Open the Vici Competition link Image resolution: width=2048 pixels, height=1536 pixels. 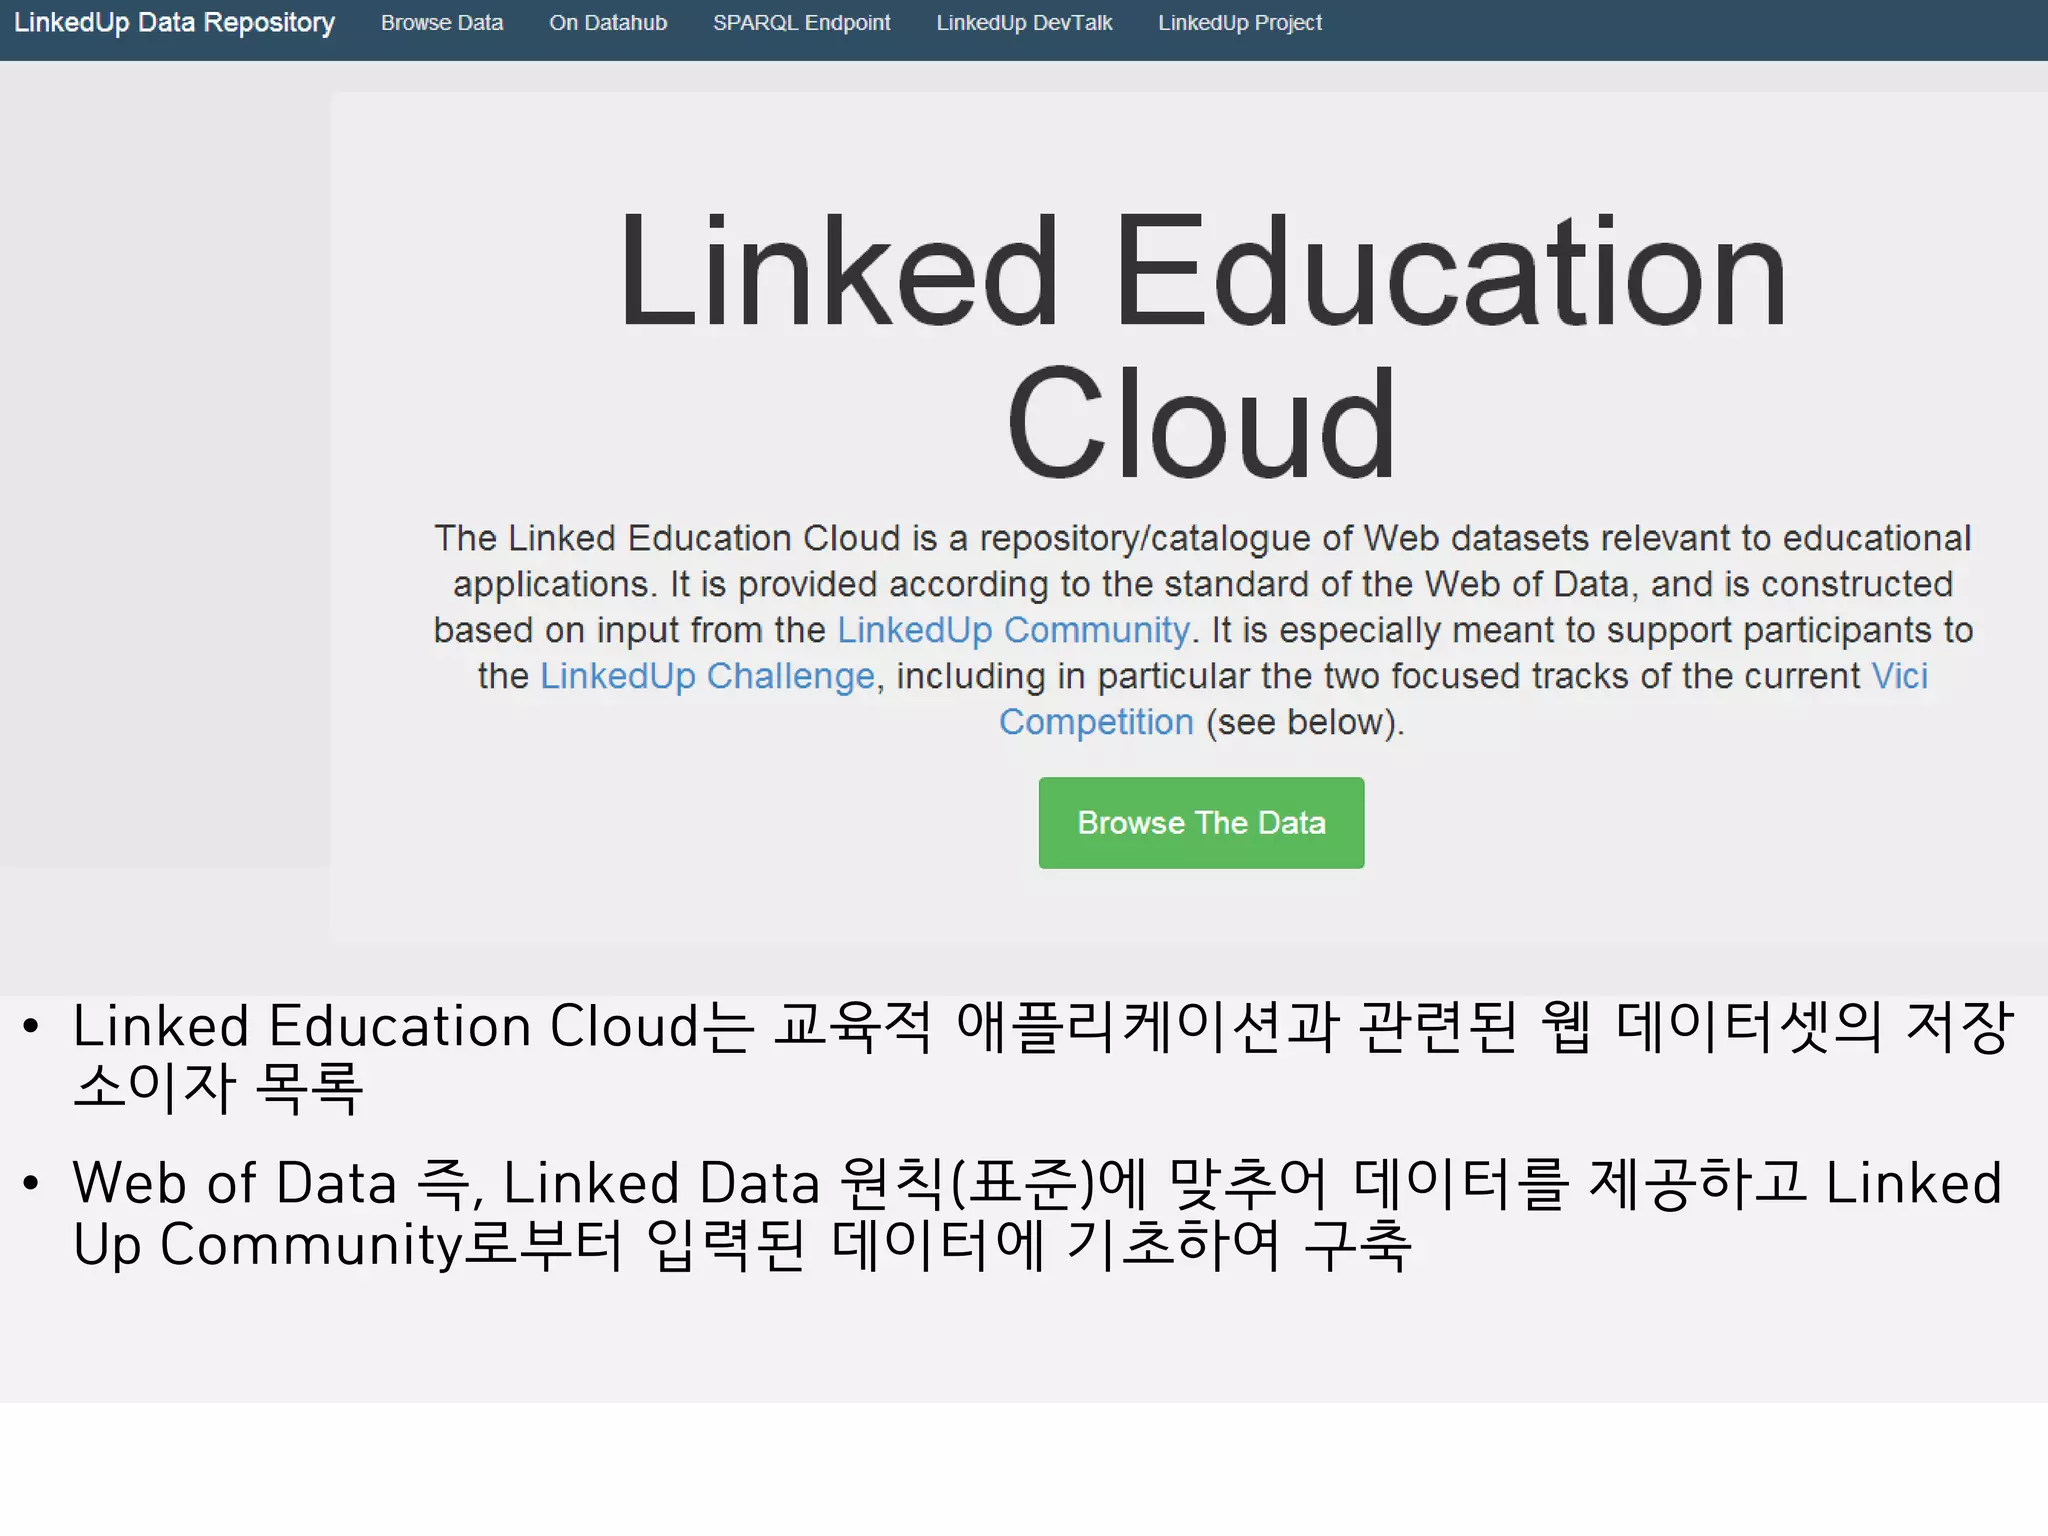point(1096,722)
